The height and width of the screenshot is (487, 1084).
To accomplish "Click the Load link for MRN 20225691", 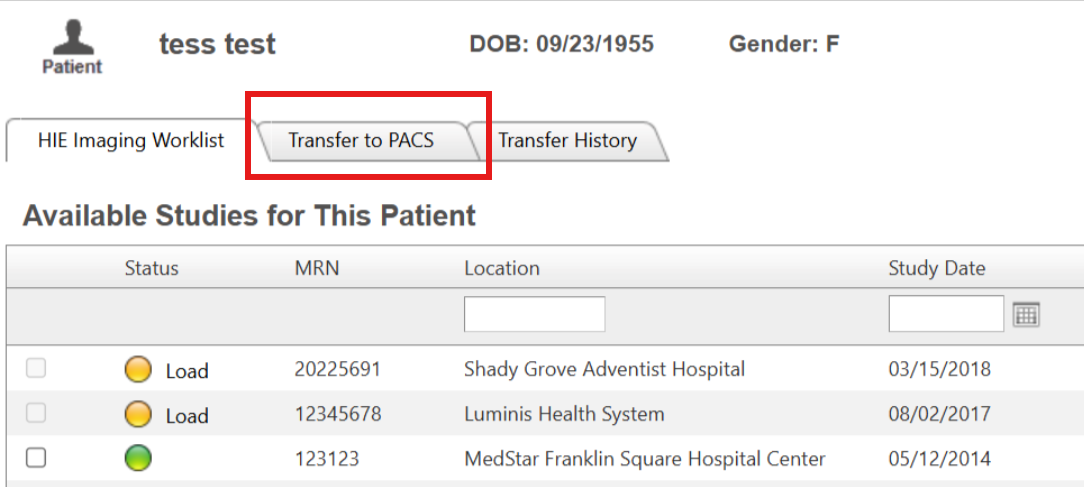I will point(187,371).
